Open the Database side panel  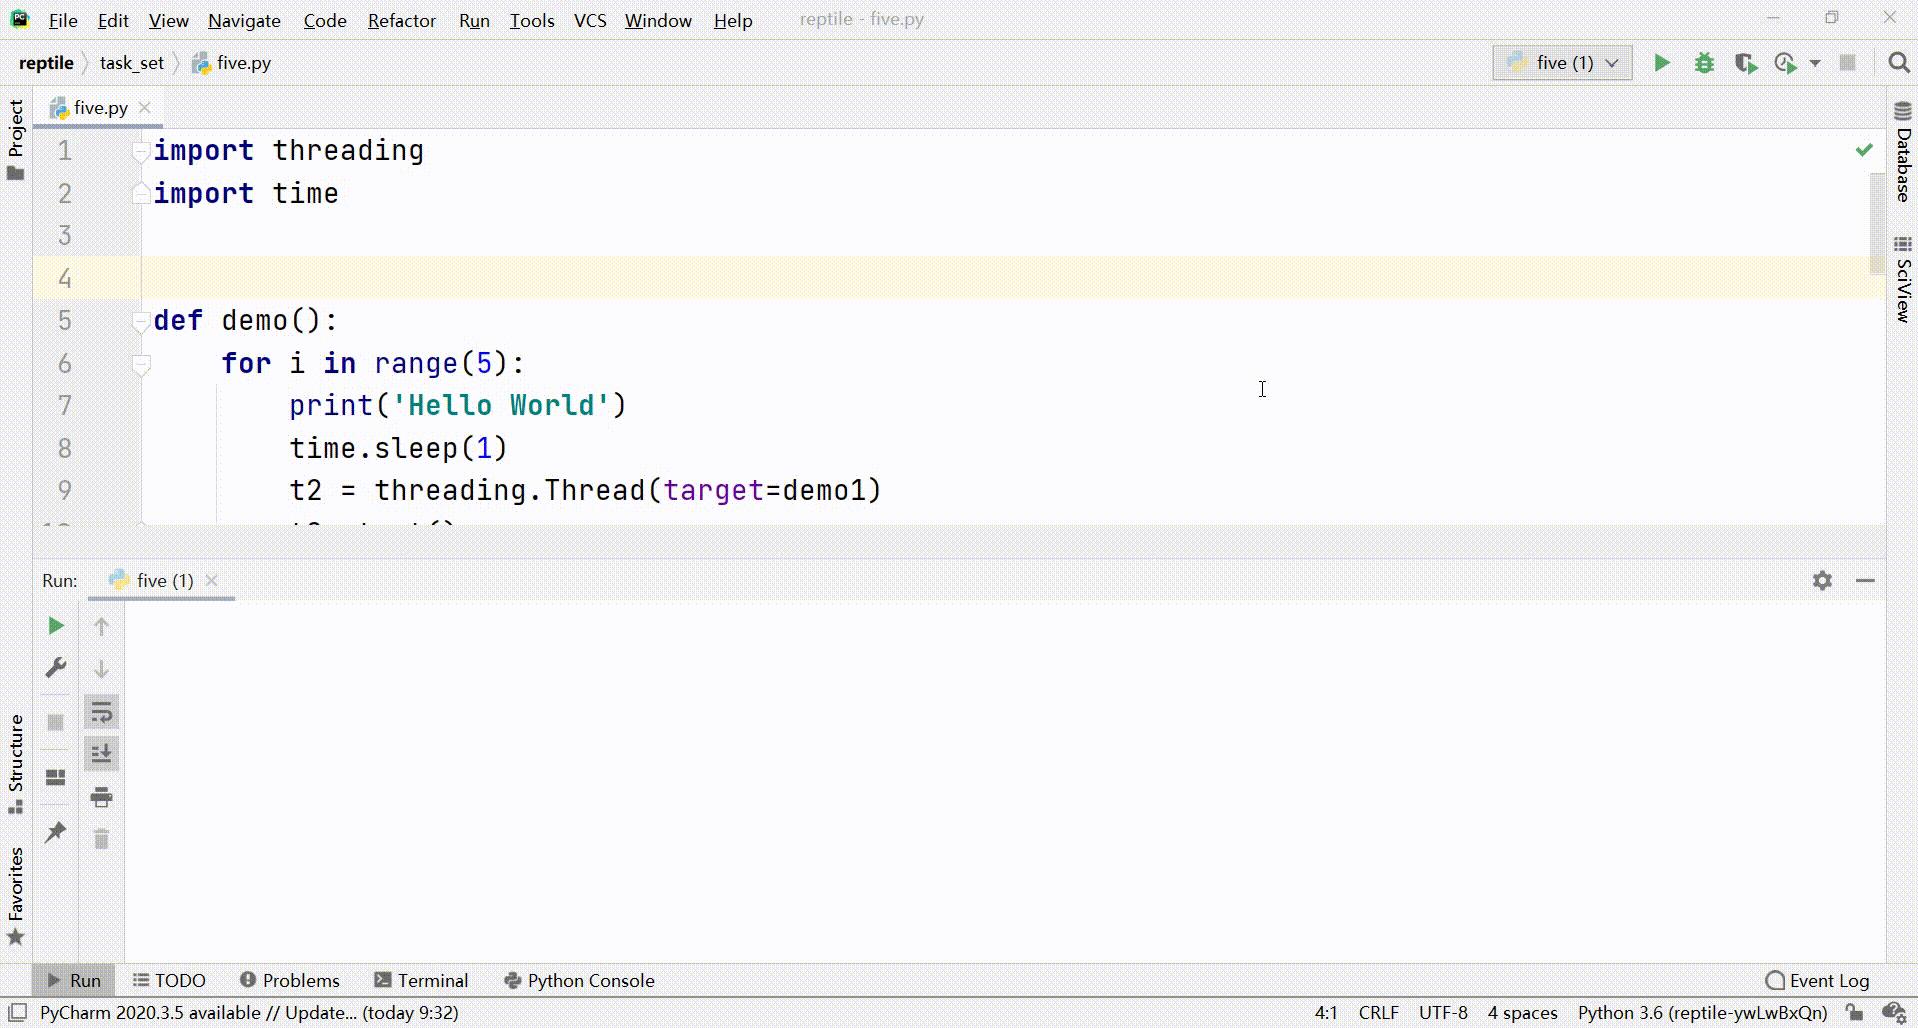click(x=1903, y=151)
